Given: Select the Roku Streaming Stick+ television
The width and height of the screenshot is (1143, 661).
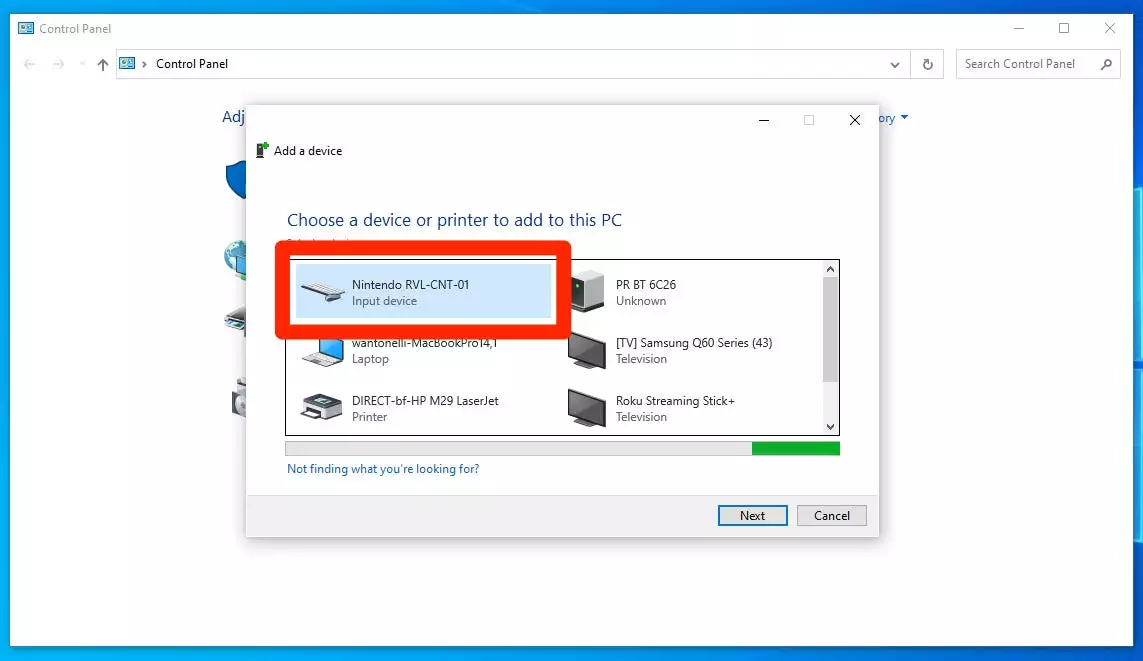Looking at the screenshot, I should pyautogui.click(x=674, y=408).
